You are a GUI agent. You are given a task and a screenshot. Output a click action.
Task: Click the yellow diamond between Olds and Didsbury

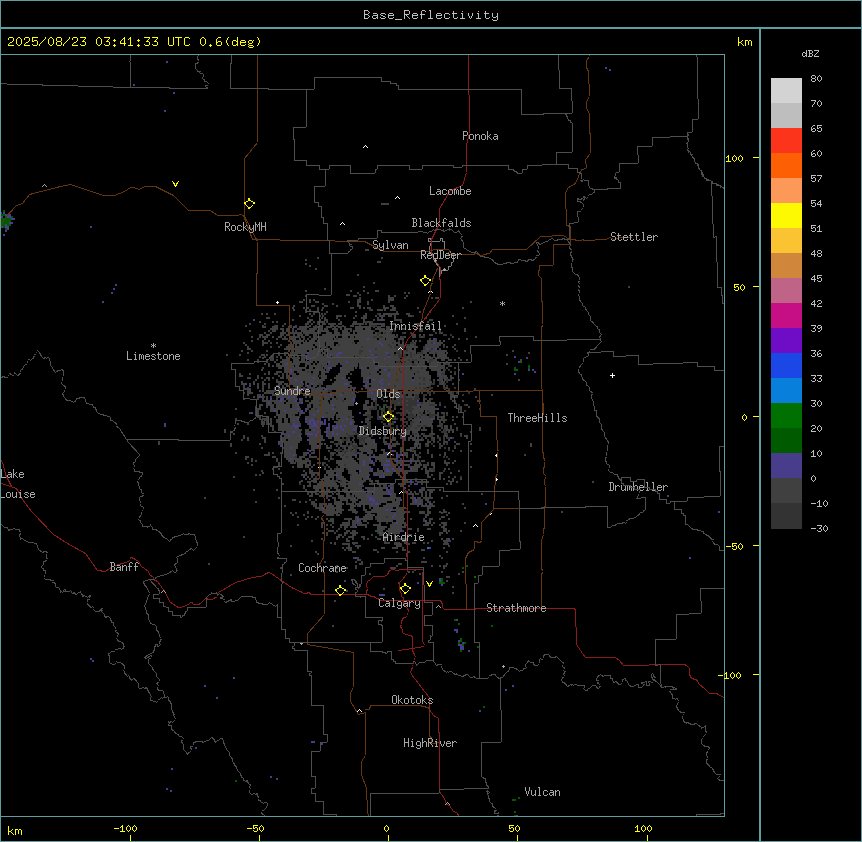pos(388,417)
